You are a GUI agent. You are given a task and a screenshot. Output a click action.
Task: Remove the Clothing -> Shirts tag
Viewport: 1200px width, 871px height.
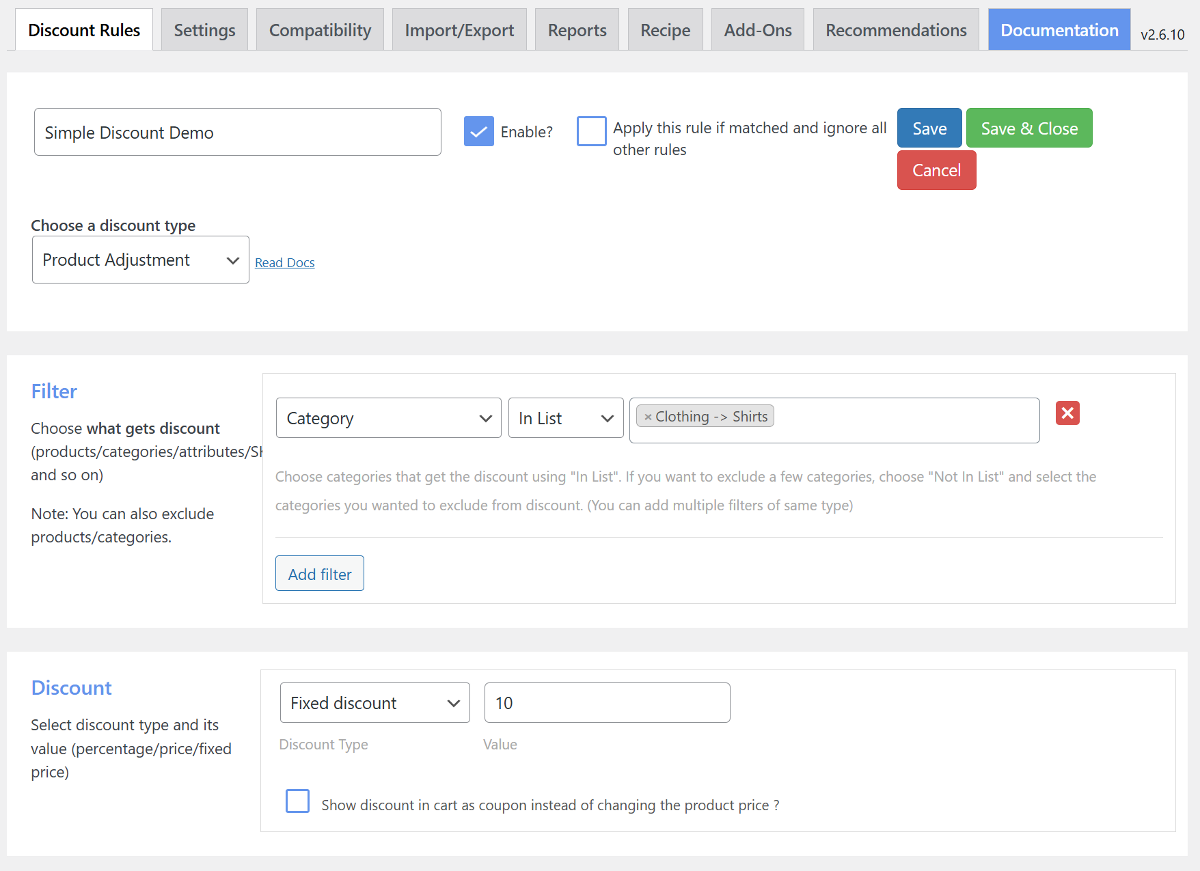tap(648, 417)
